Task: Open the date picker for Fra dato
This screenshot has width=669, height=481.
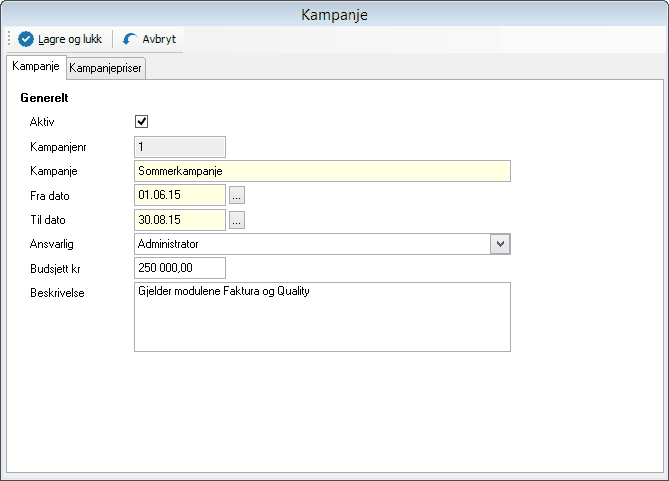Action: click(x=237, y=195)
